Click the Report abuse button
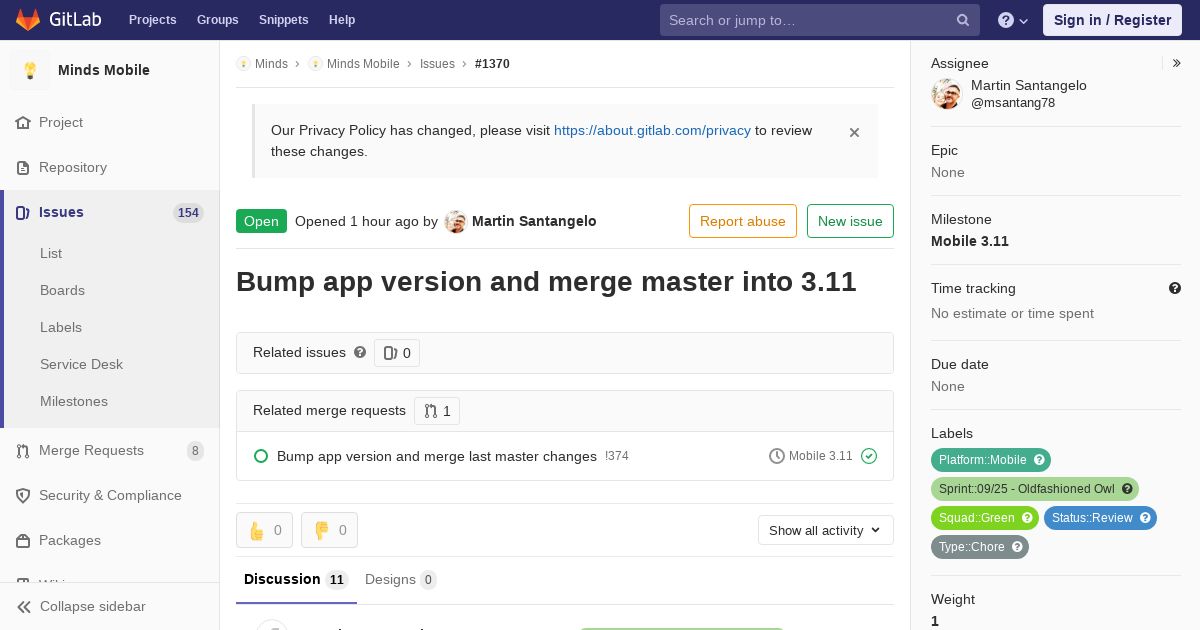 click(x=743, y=221)
